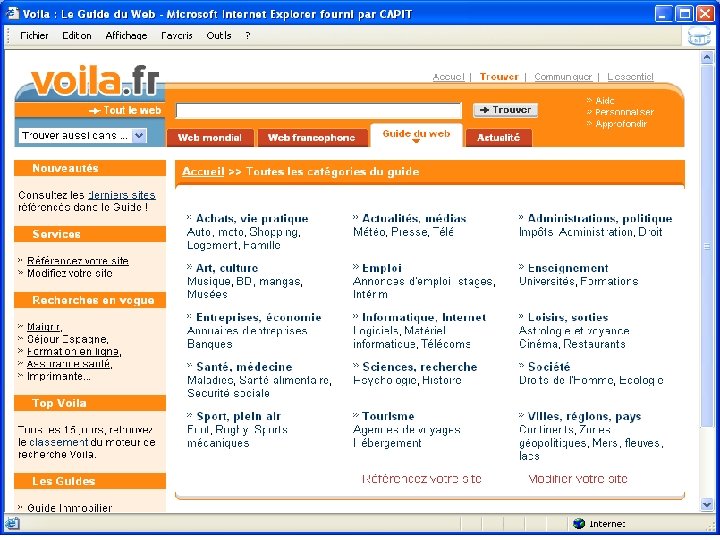Click 'Météo, Presse, Télé' subcategory text

point(403,232)
